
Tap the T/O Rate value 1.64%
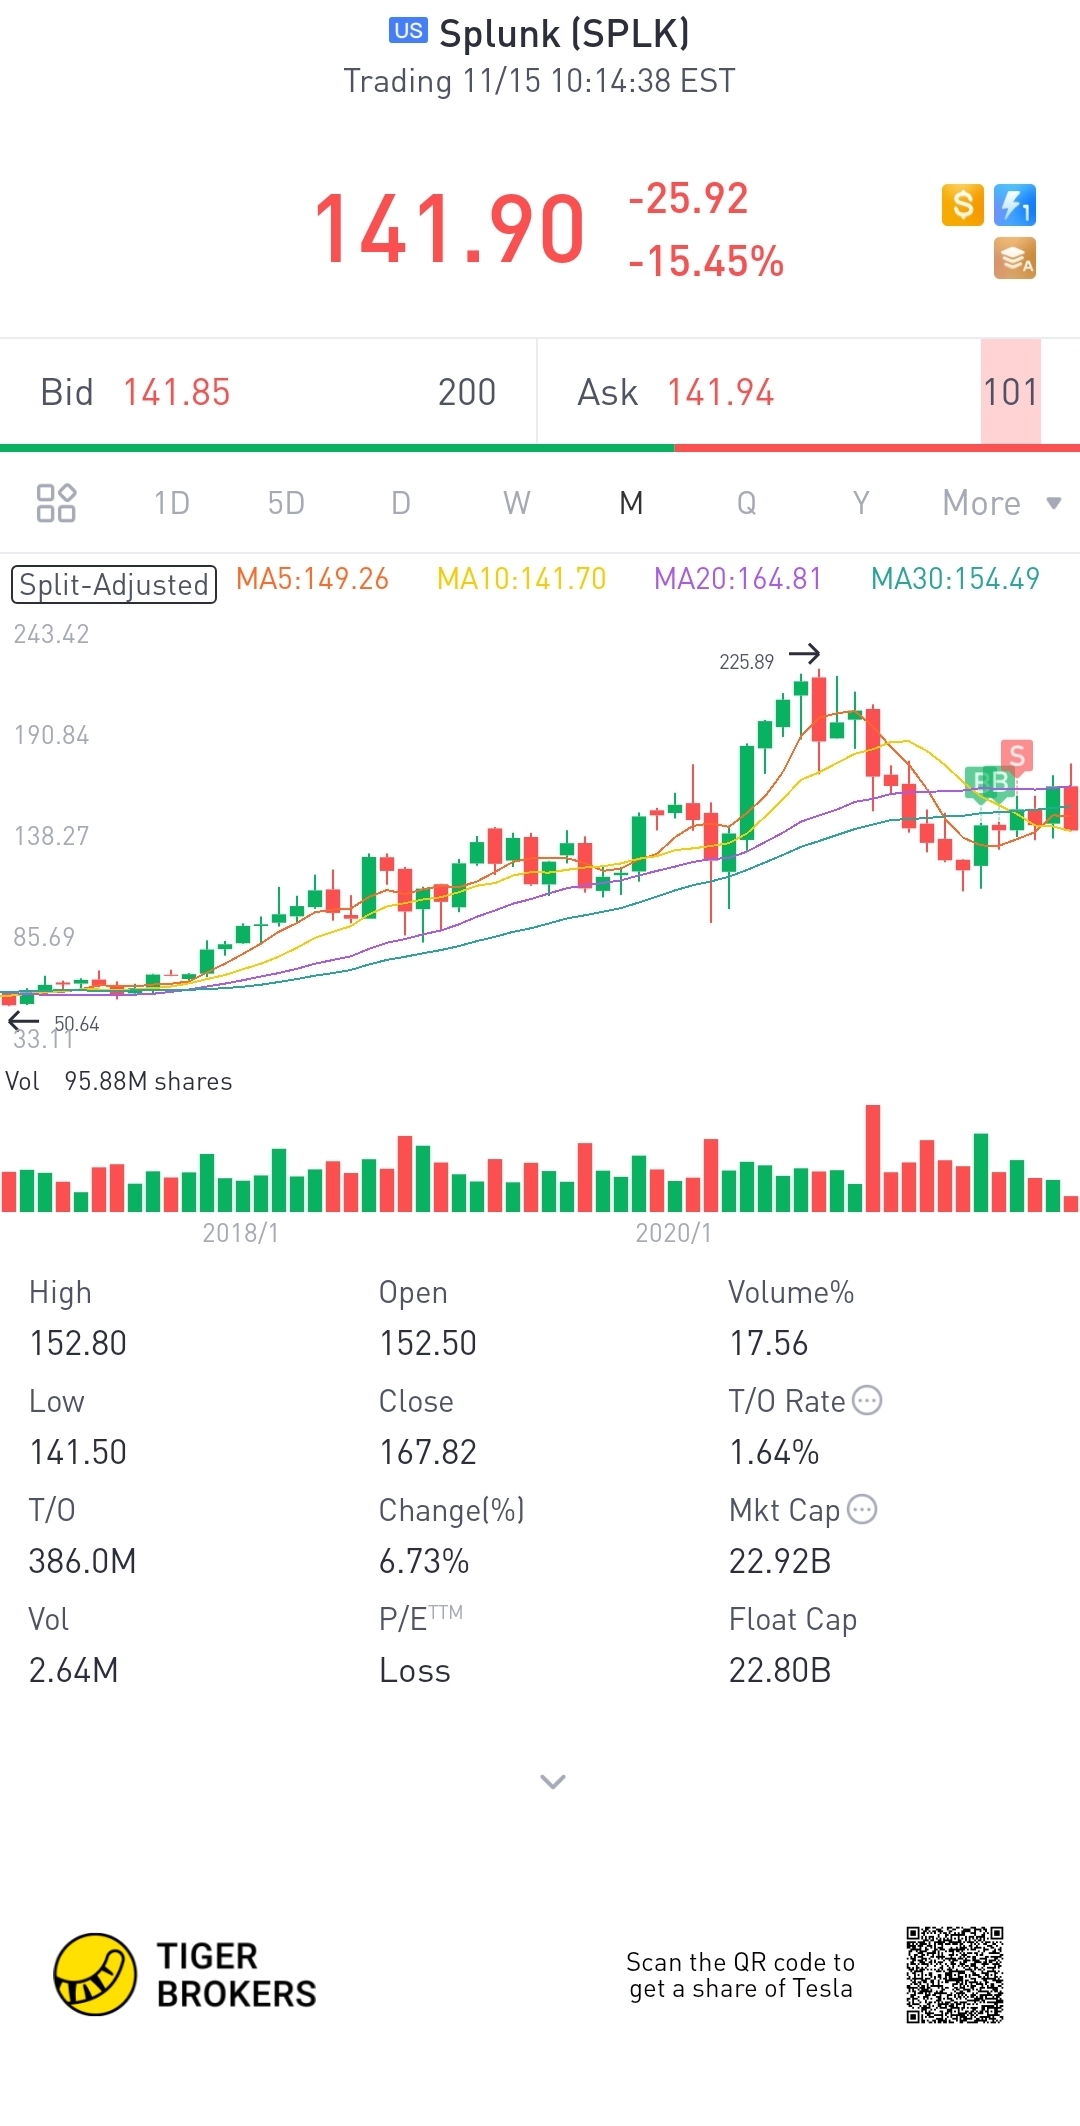pyautogui.click(x=774, y=1452)
